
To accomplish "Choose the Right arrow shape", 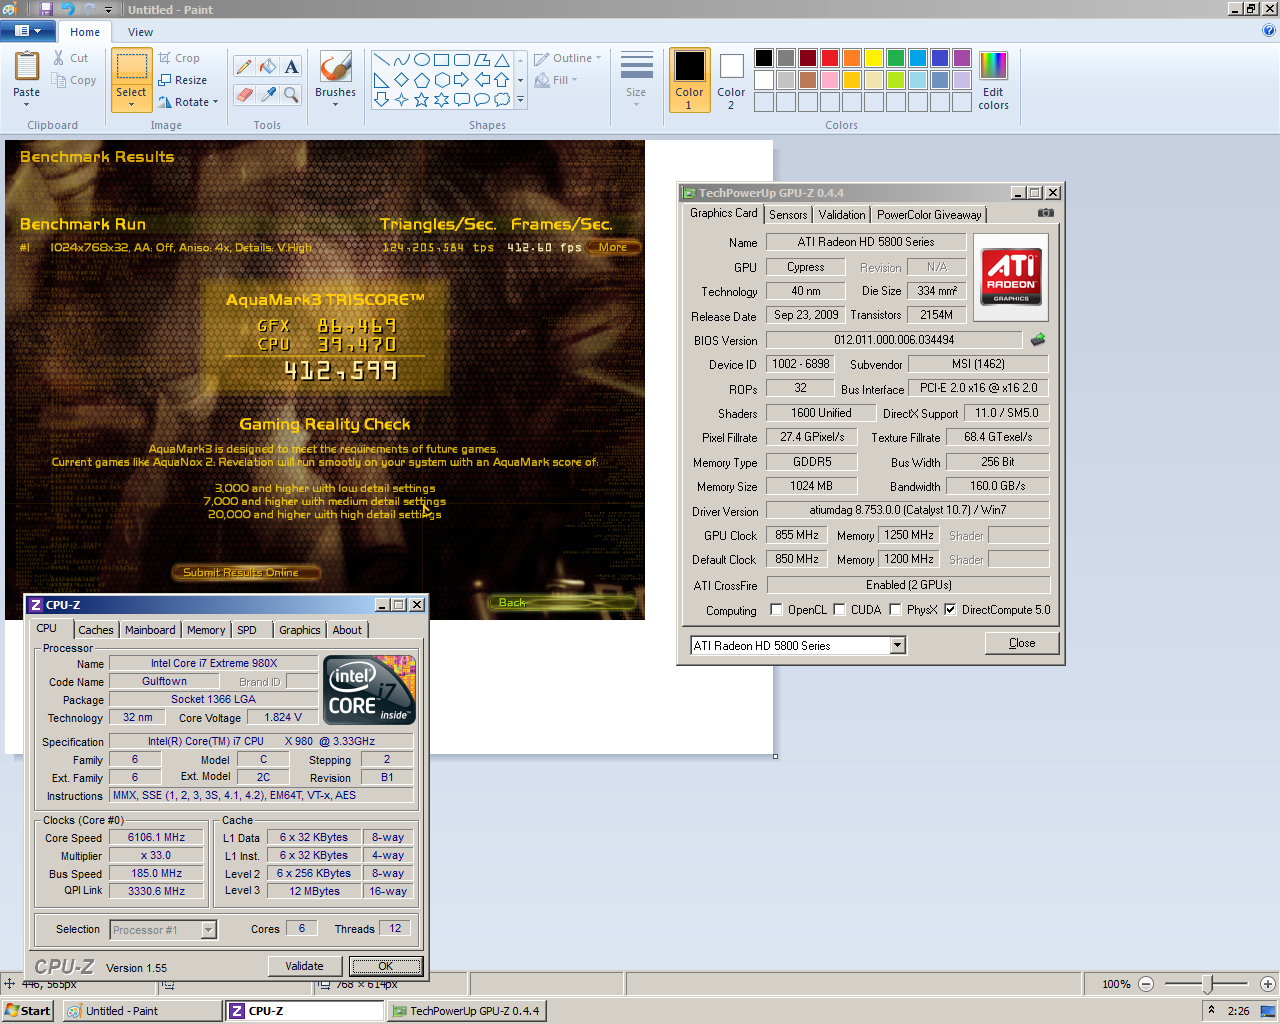I will (x=462, y=80).
